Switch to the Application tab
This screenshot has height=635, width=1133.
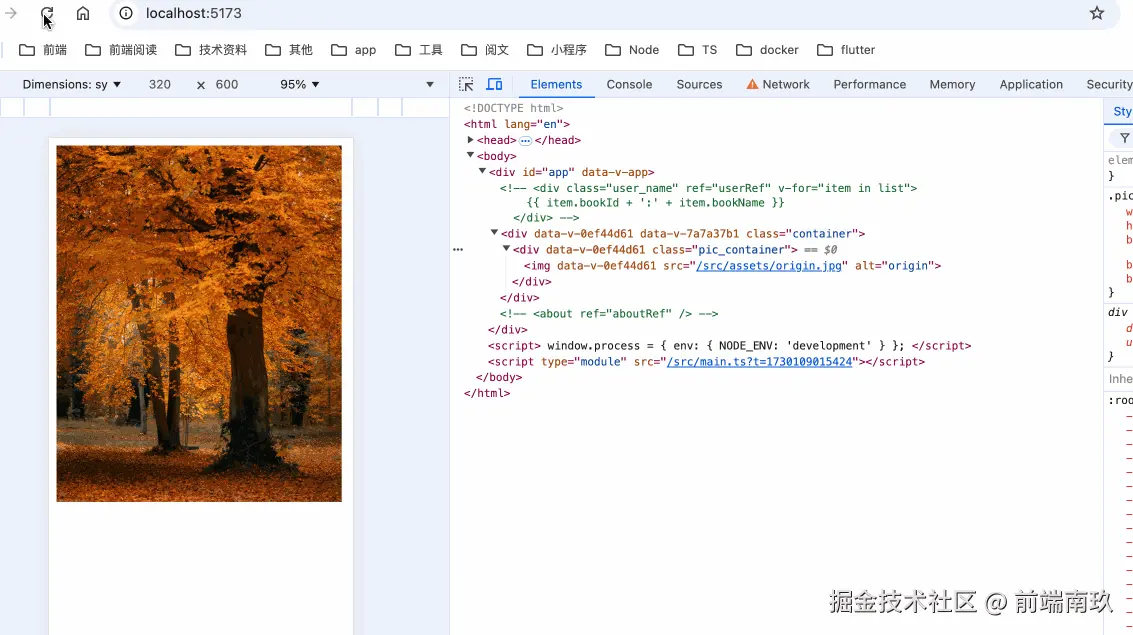coord(1031,85)
